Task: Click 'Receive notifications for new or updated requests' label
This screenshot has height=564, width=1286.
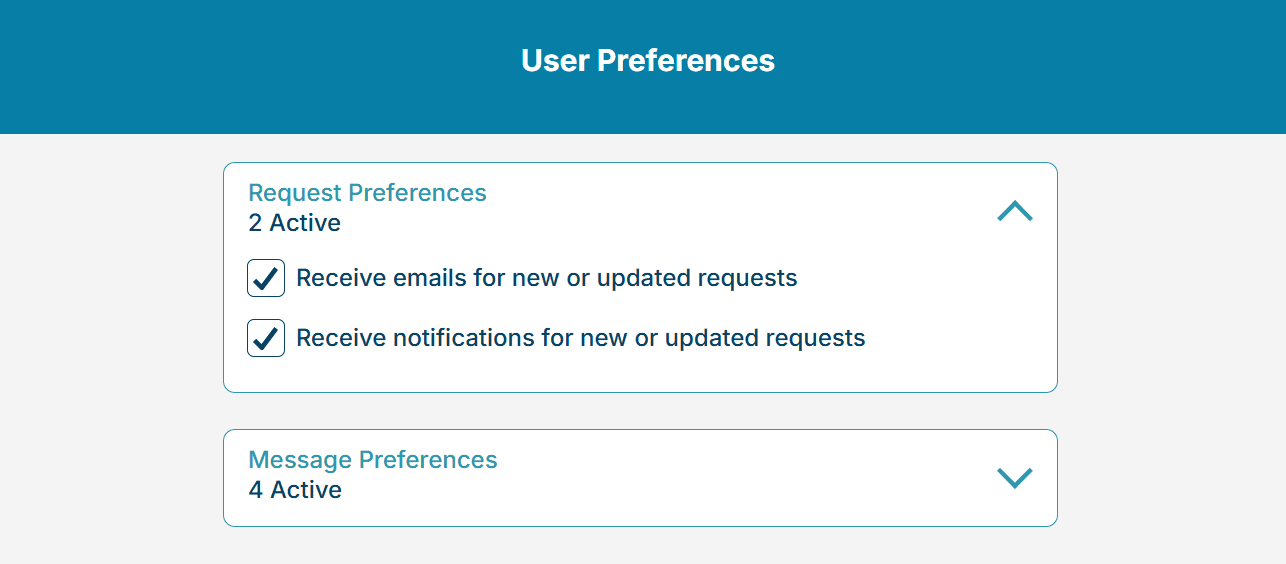Action: (580, 338)
